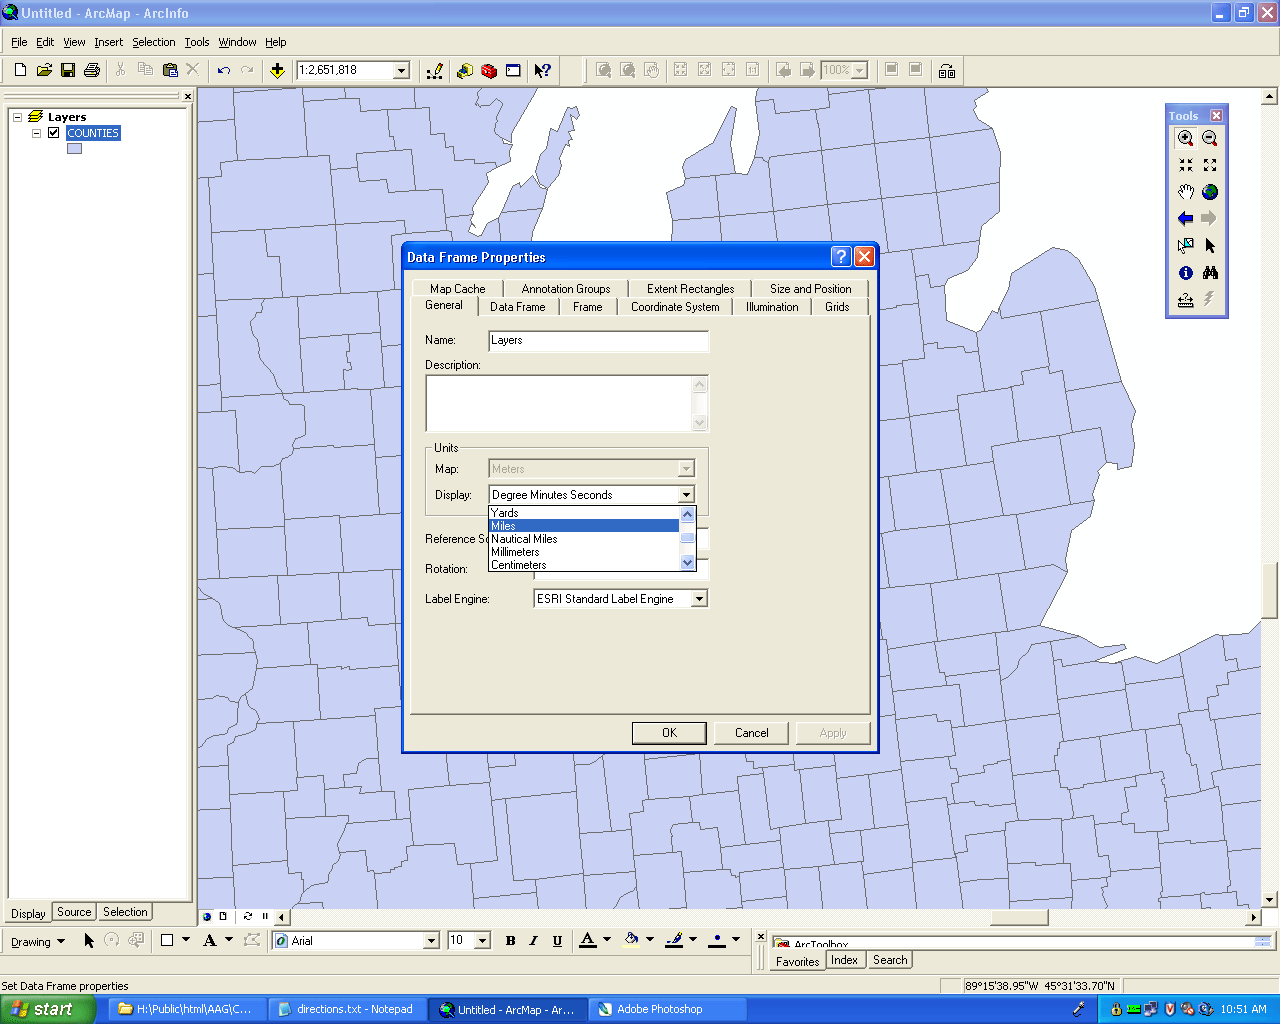Toggle italic text formatting button
Screen dimensions: 1280x1024
pyautogui.click(x=533, y=941)
